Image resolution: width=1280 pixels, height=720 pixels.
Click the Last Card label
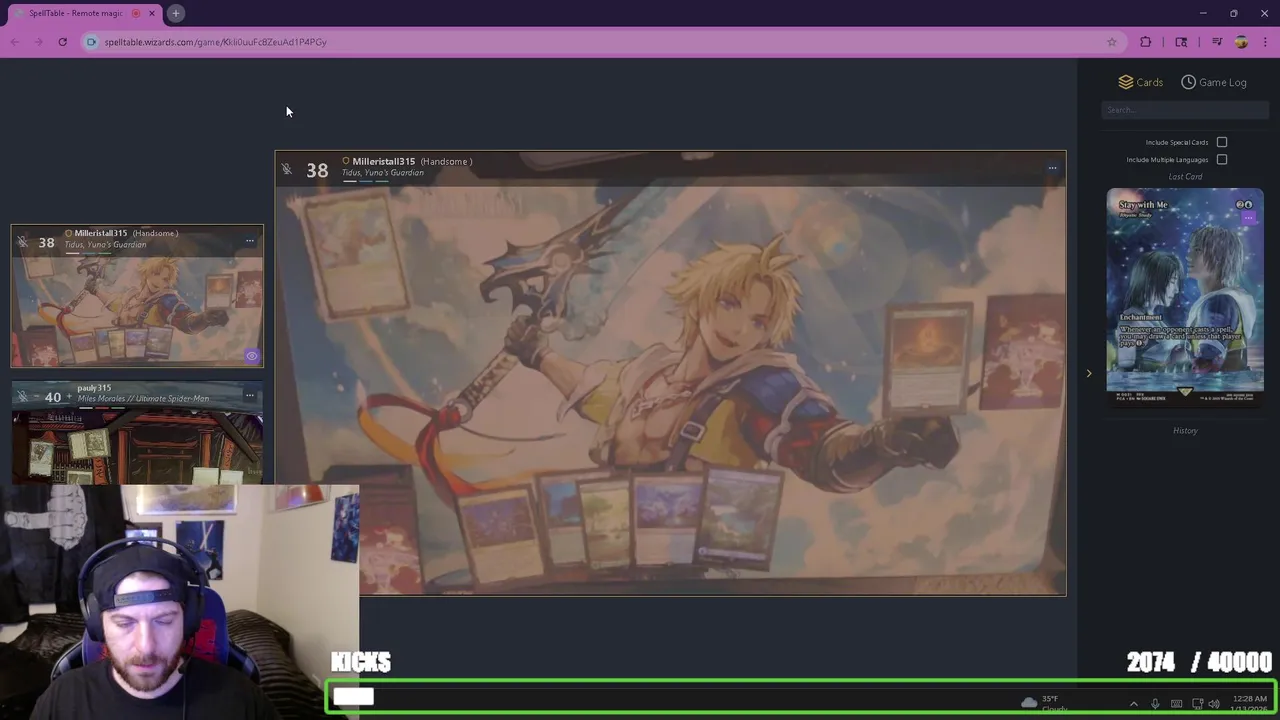pyautogui.click(x=1185, y=177)
